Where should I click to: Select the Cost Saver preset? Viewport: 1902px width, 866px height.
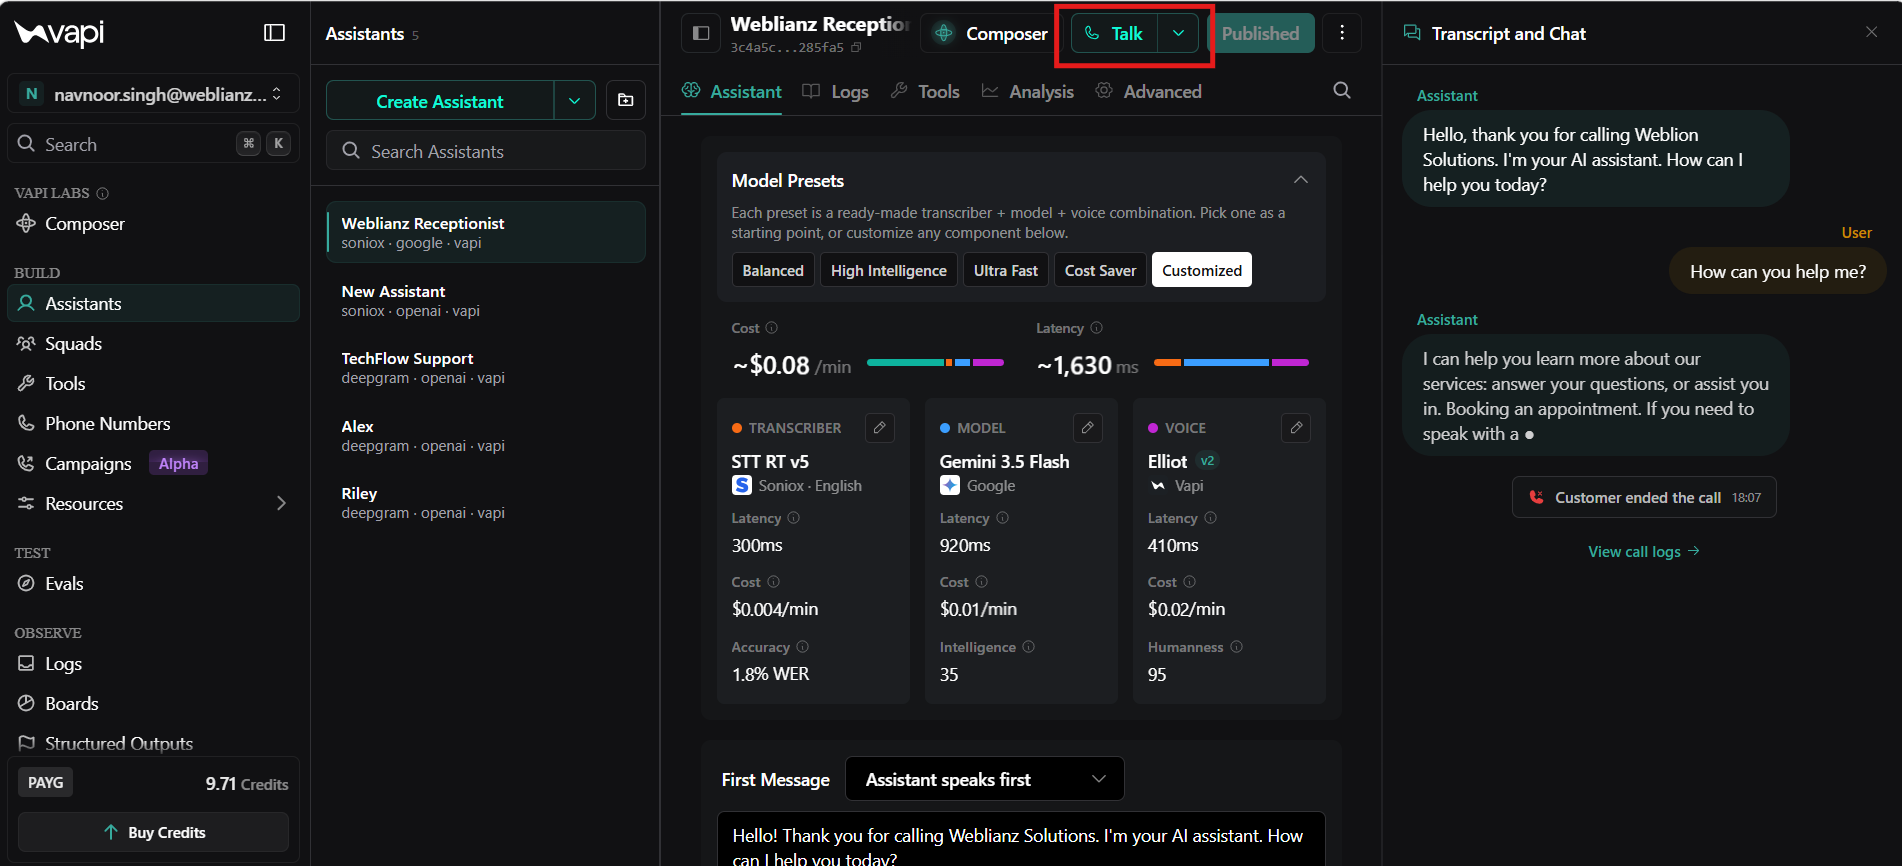tap(1100, 270)
